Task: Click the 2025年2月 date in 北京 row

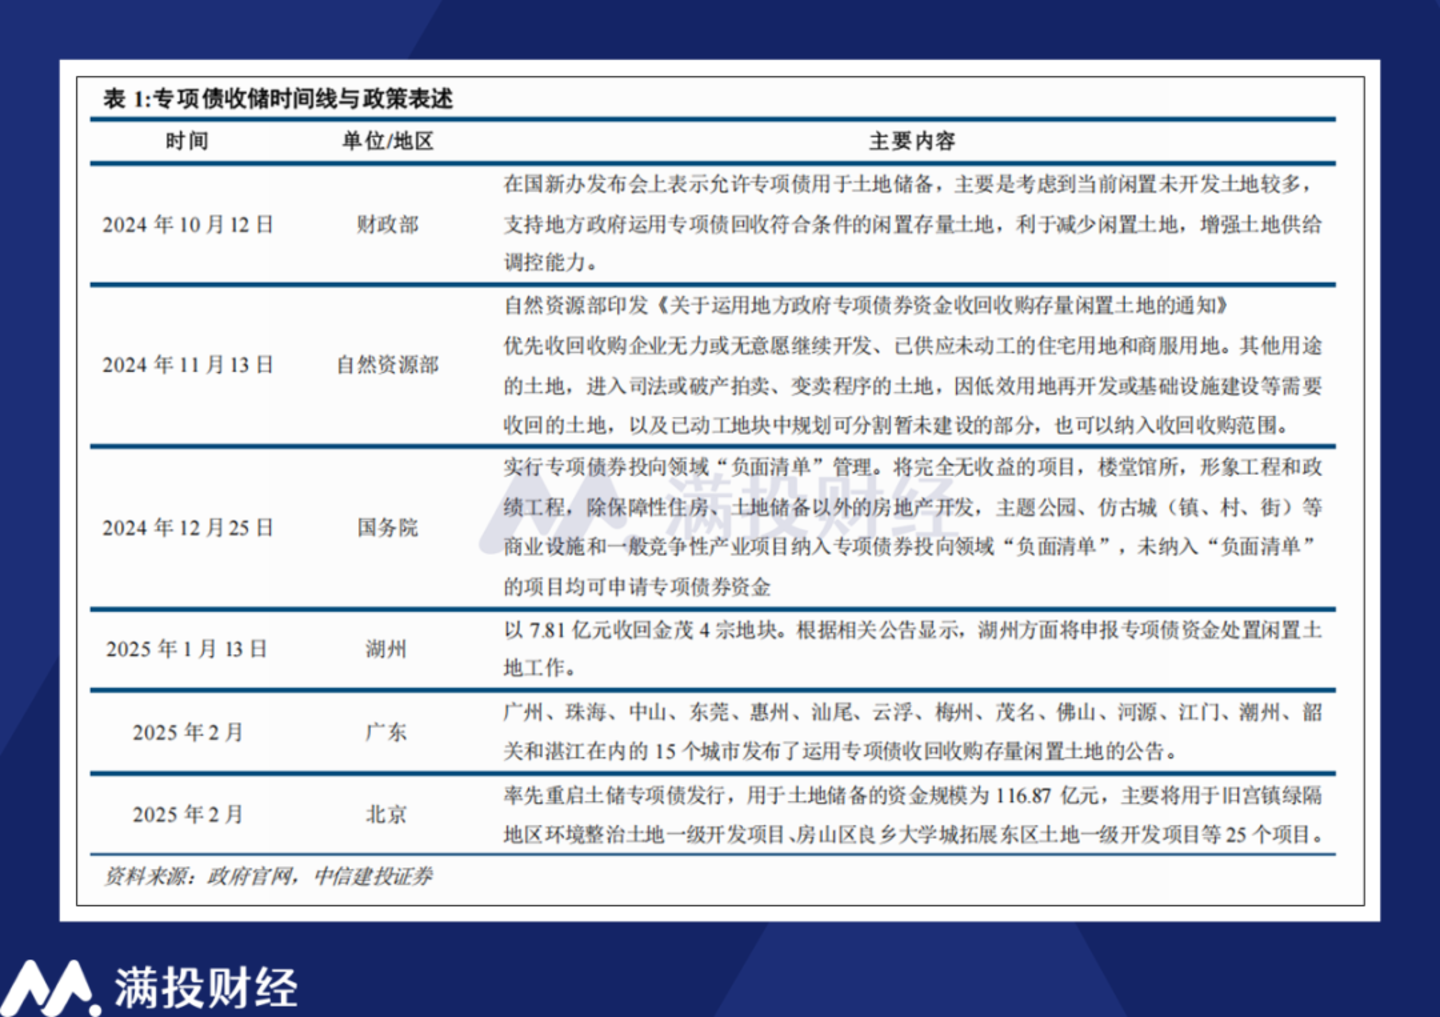Action: coord(187,814)
